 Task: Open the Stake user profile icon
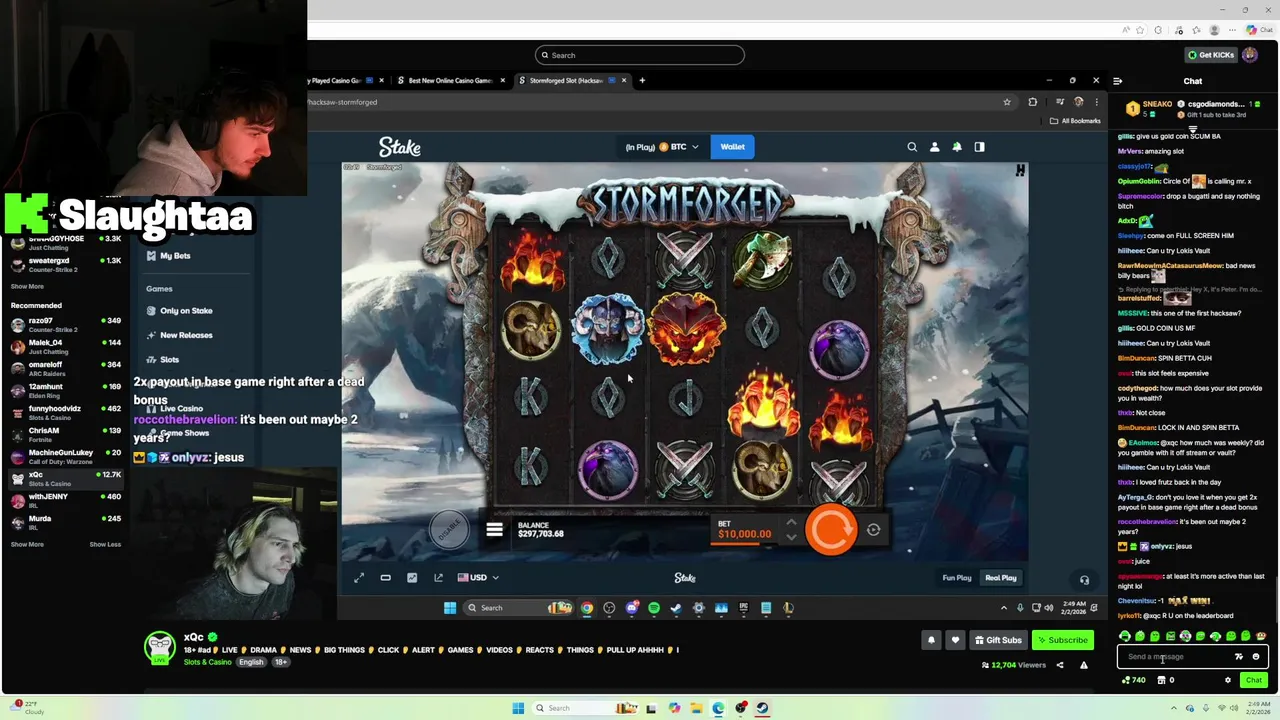coord(934,147)
